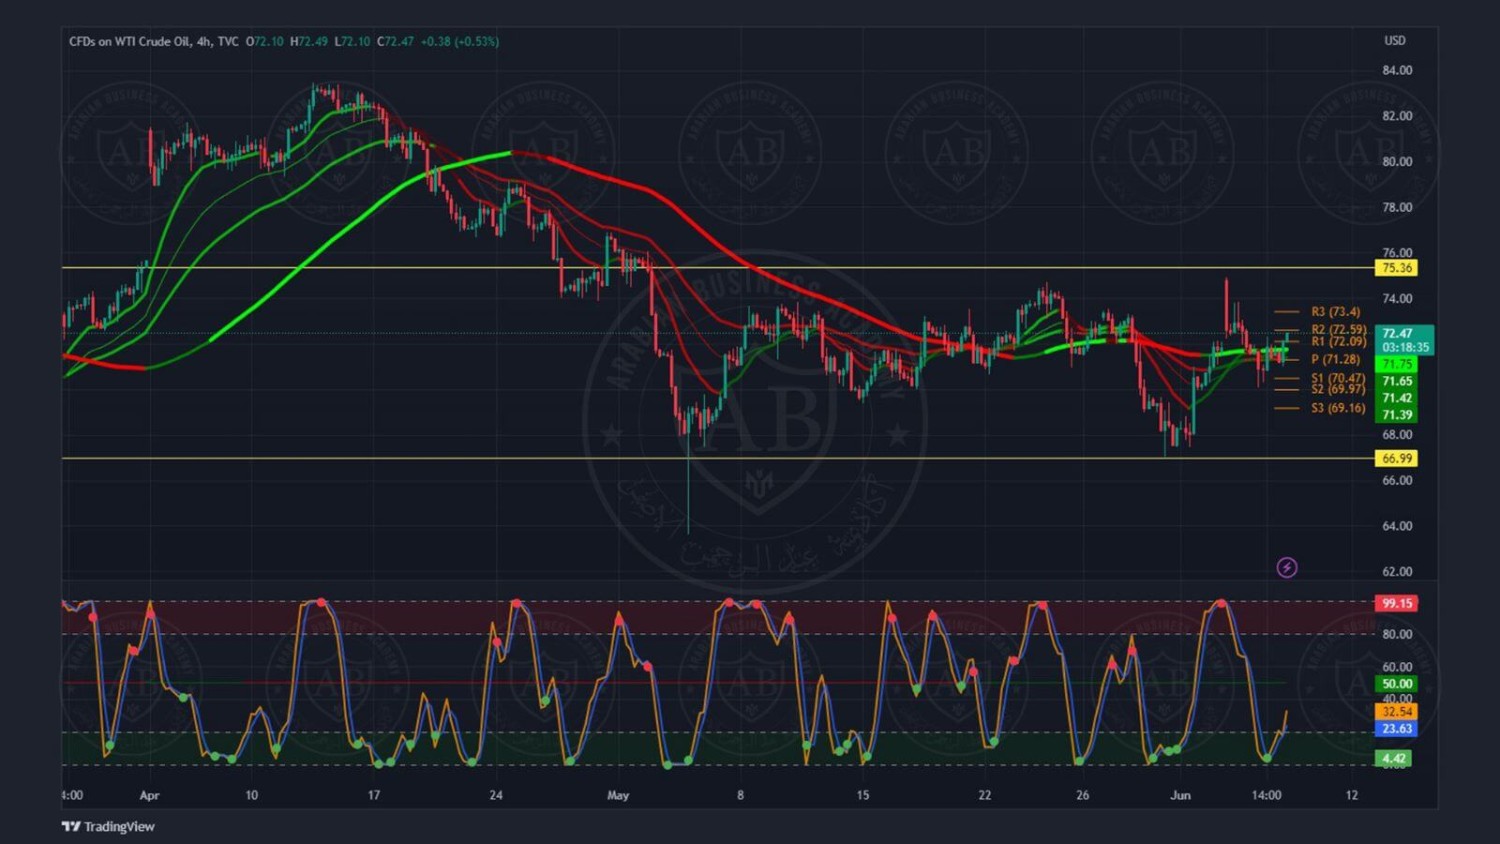1500x844 pixels.
Task: Click the 24 date label on time axis
Action: [x=496, y=795]
